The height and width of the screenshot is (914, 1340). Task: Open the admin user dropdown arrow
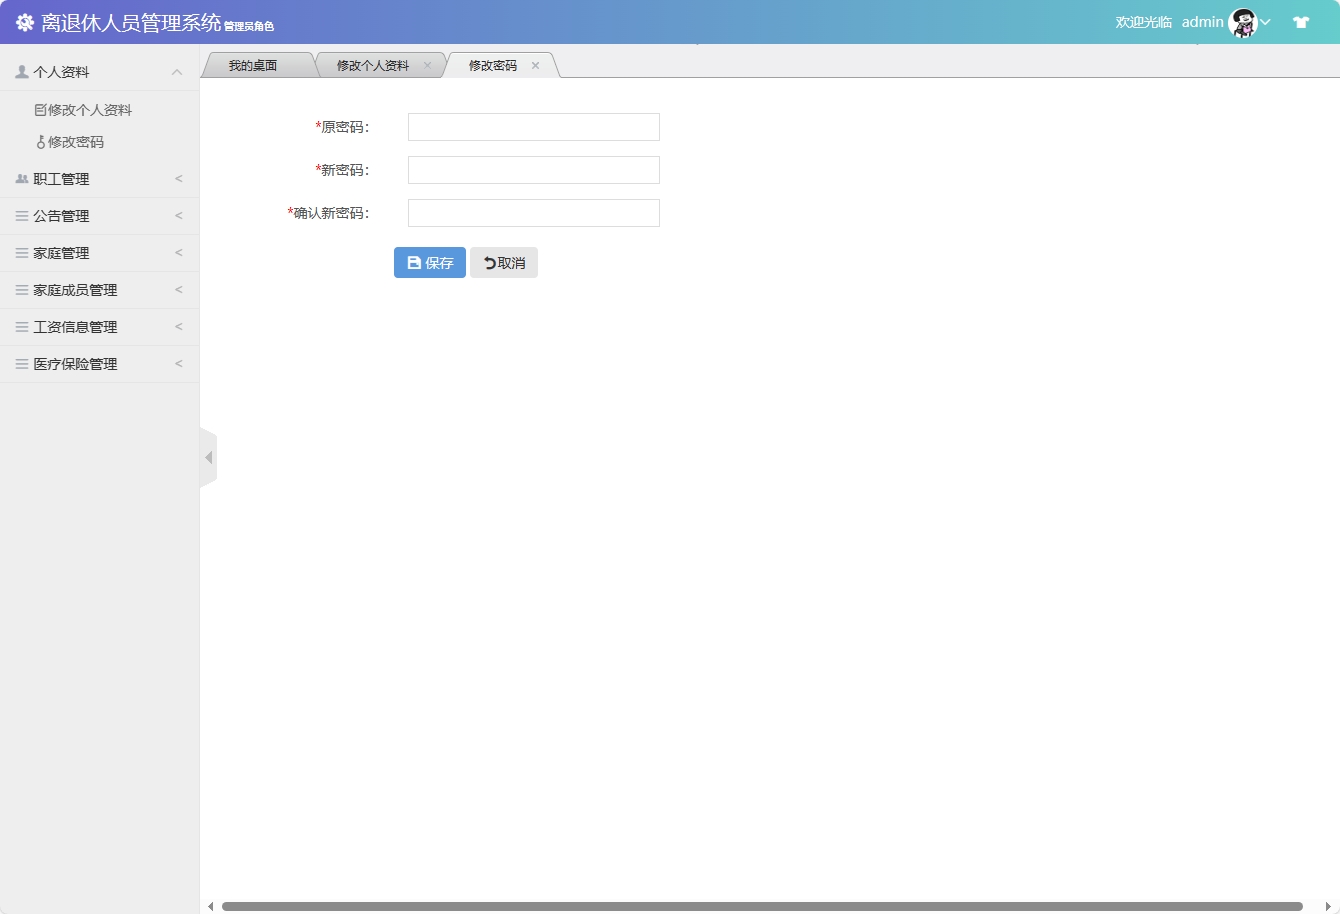1265,22
